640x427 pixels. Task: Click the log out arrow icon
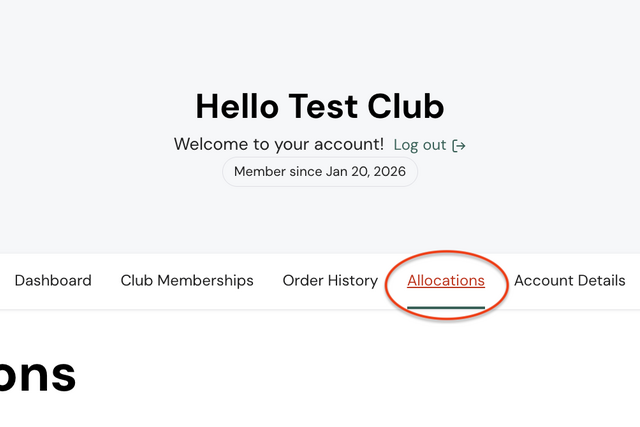[x=459, y=145]
